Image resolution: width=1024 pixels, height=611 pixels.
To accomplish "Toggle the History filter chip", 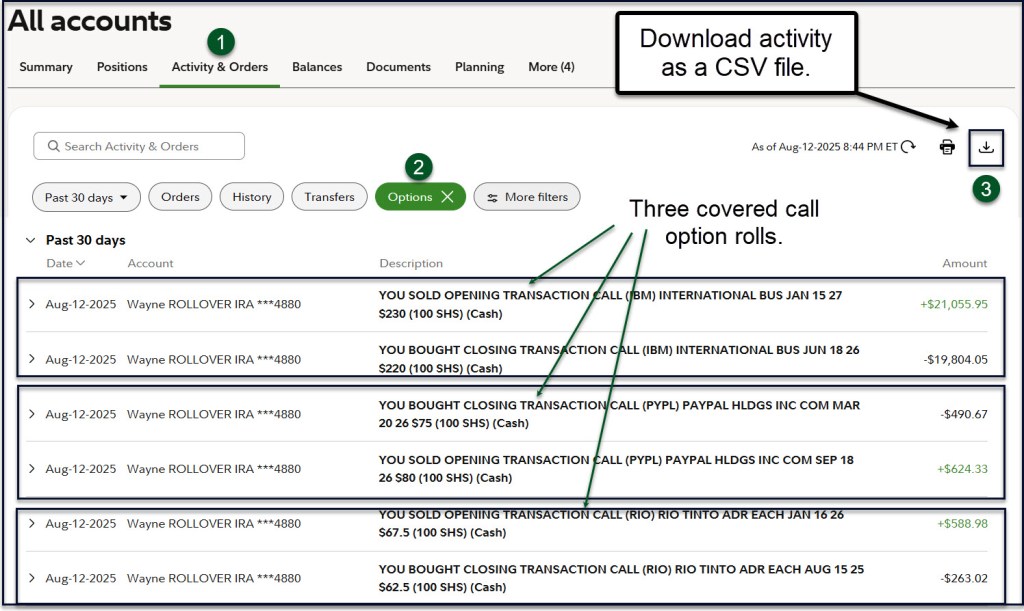I will coord(251,197).
